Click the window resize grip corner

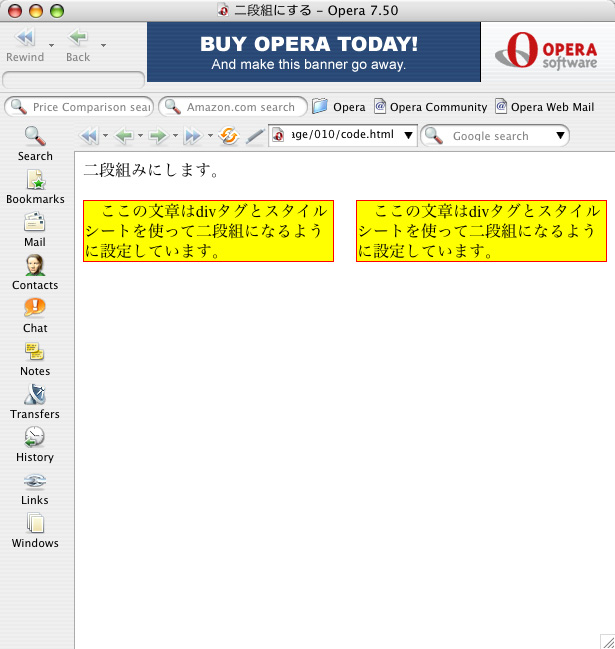click(x=608, y=642)
